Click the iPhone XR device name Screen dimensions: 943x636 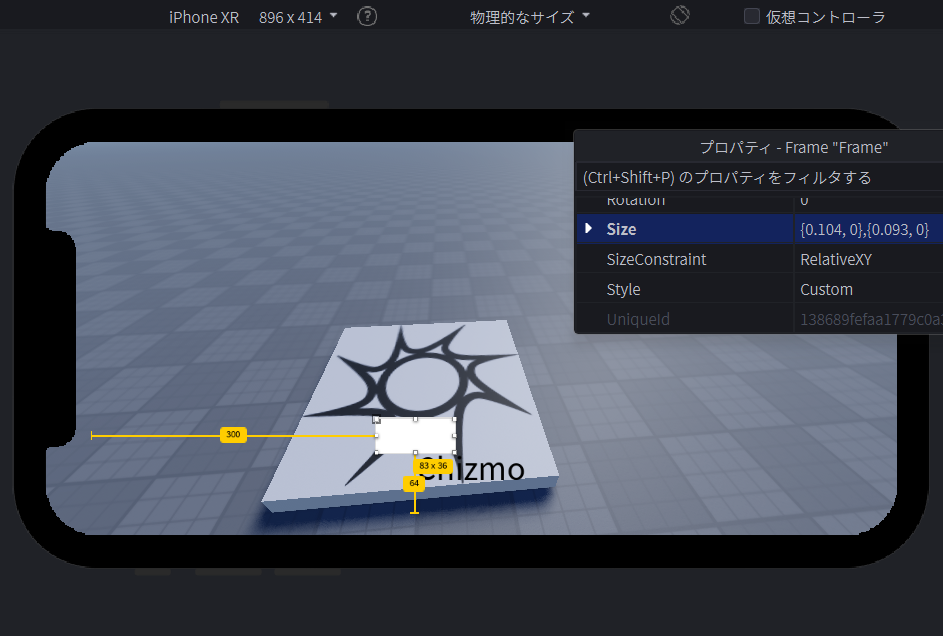(204, 17)
